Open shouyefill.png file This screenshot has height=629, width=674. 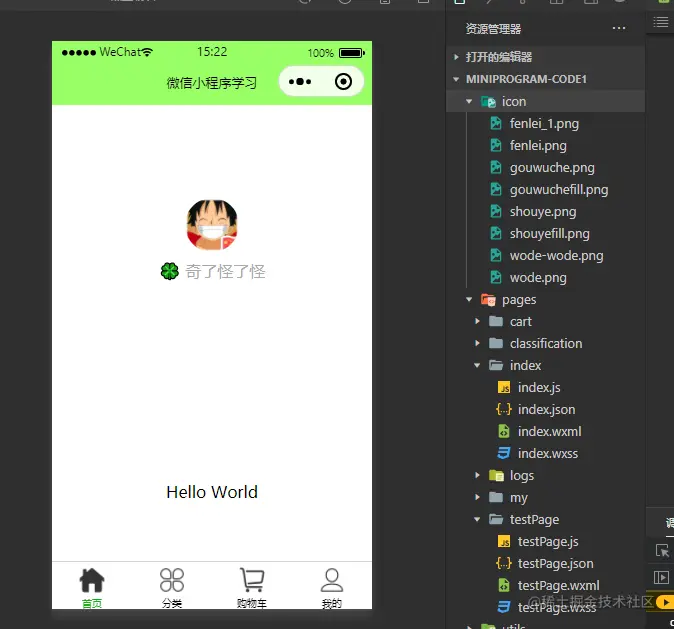tap(550, 233)
